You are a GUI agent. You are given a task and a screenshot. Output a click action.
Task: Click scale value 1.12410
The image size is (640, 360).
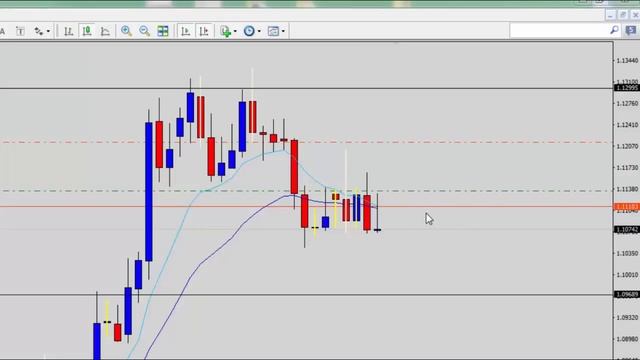coord(627,125)
